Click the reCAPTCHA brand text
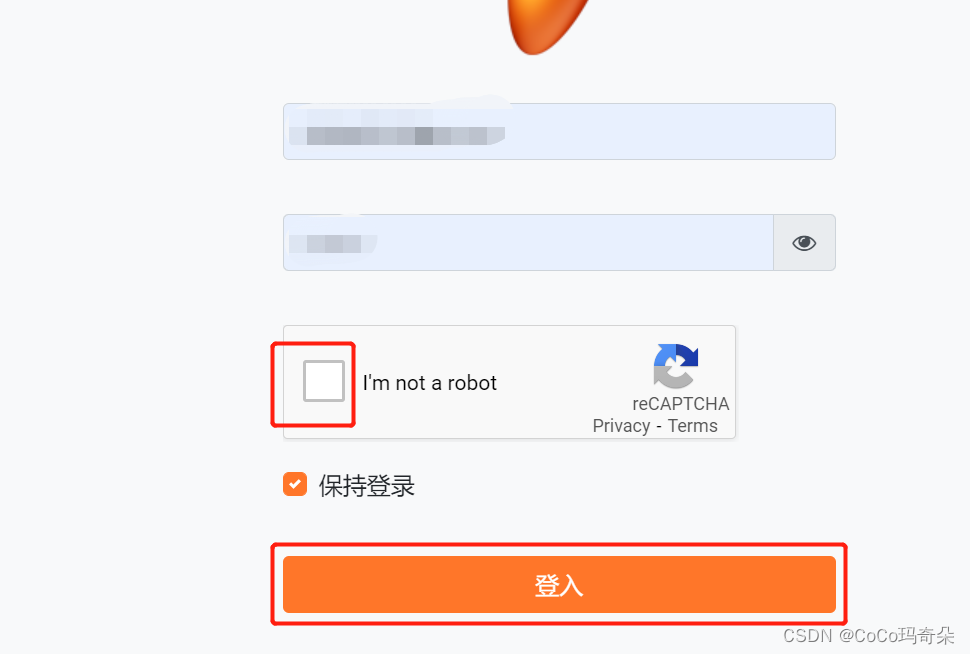Screen dimensions: 970x654 680,403
